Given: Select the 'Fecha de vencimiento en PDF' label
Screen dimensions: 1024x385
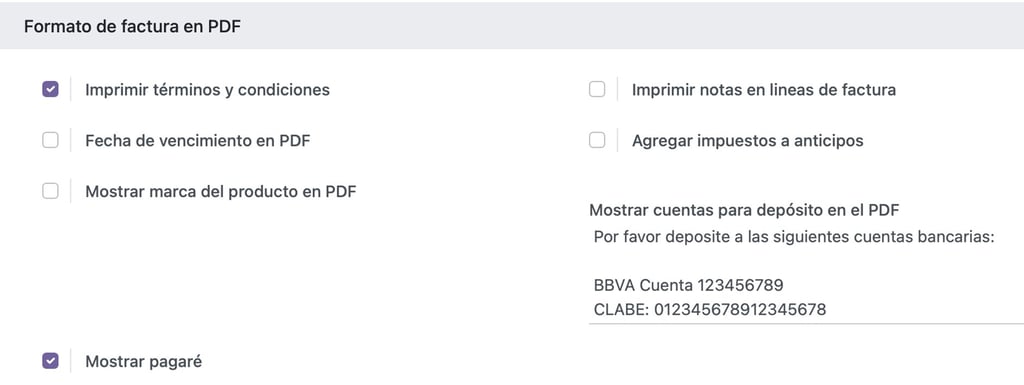Looking at the screenshot, I should click(198, 141).
